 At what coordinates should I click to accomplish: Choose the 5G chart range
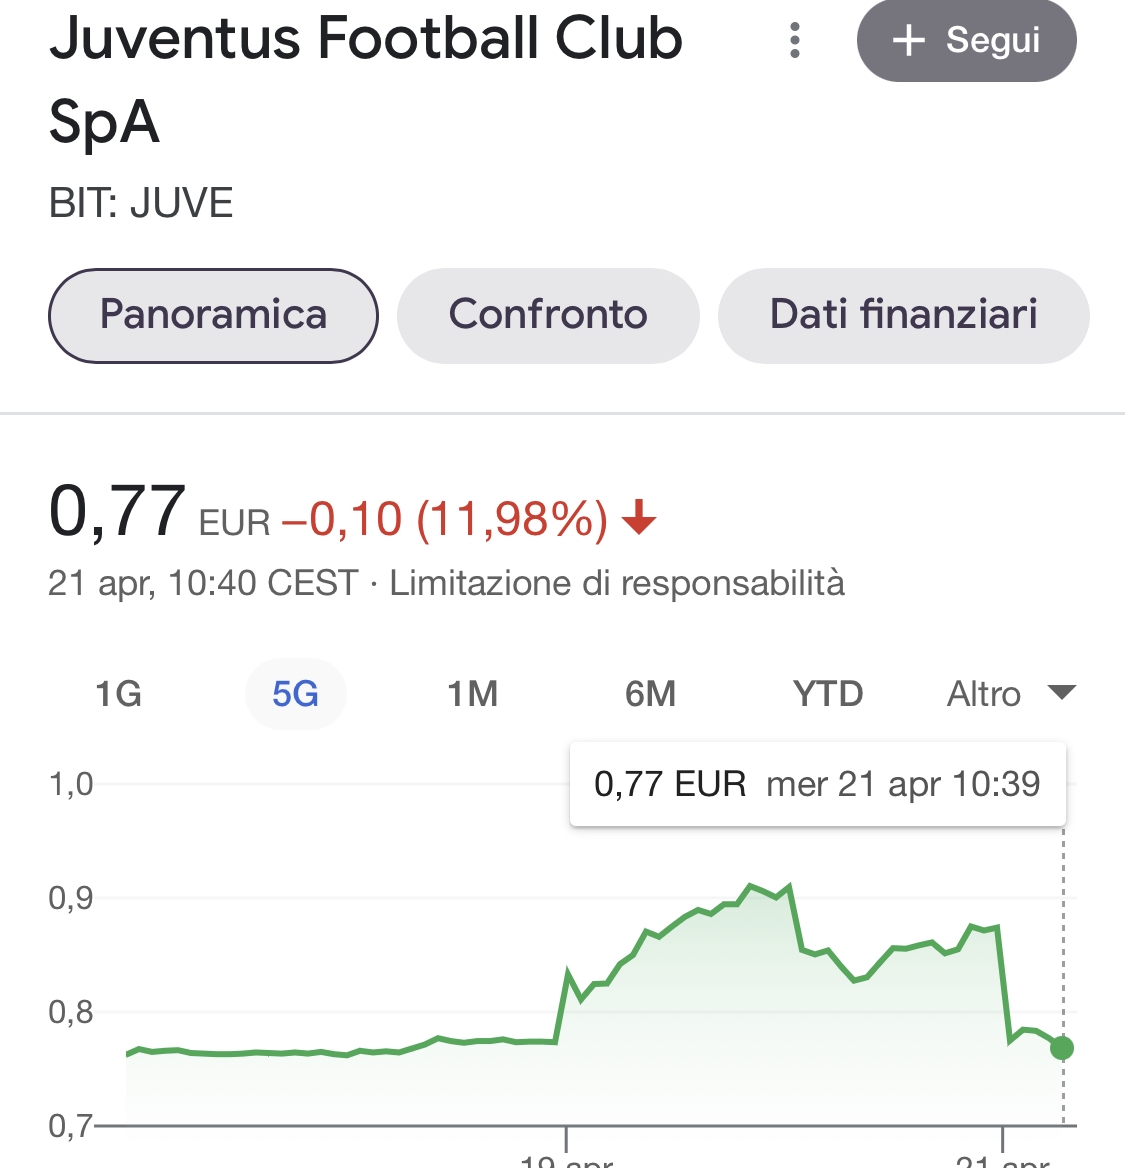296,694
